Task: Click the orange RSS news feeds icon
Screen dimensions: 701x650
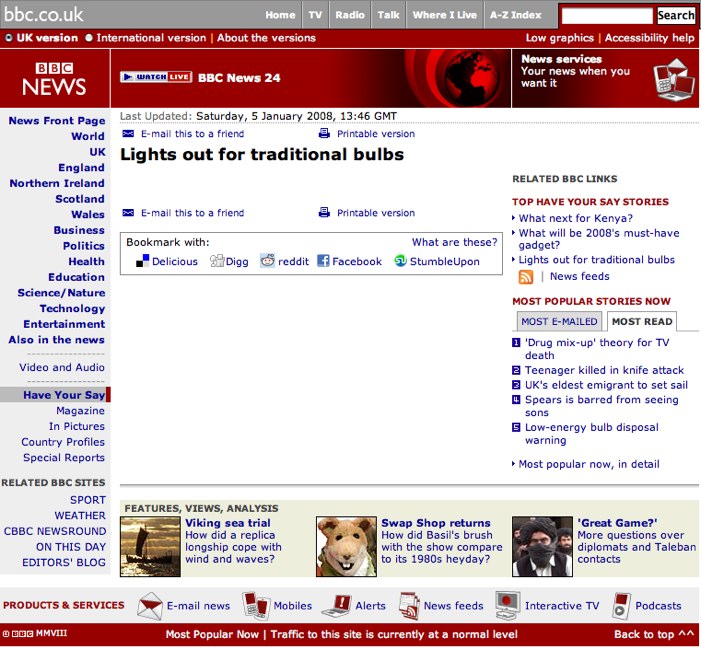Action: [x=526, y=277]
